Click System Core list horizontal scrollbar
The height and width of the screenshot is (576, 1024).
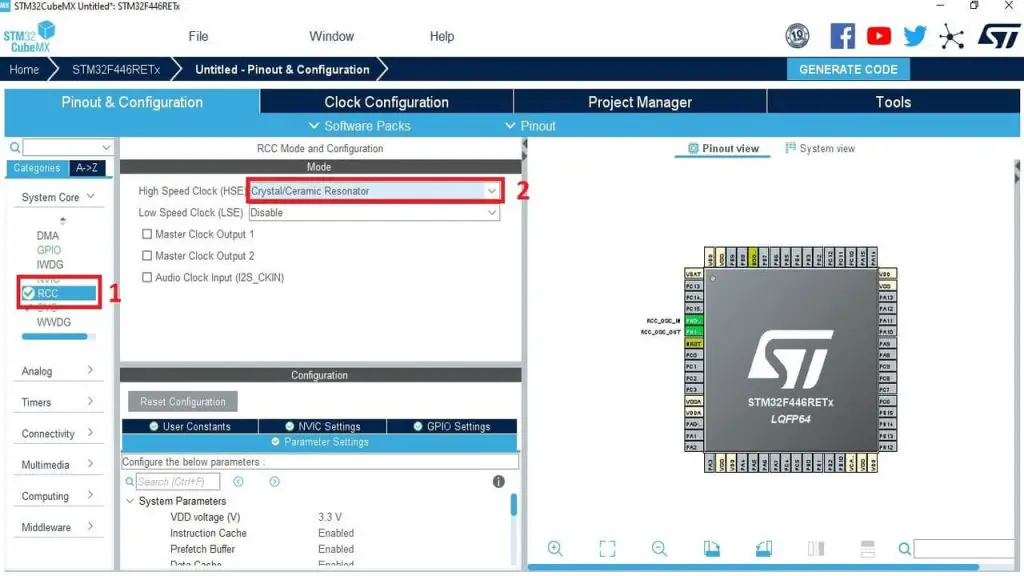coord(54,337)
